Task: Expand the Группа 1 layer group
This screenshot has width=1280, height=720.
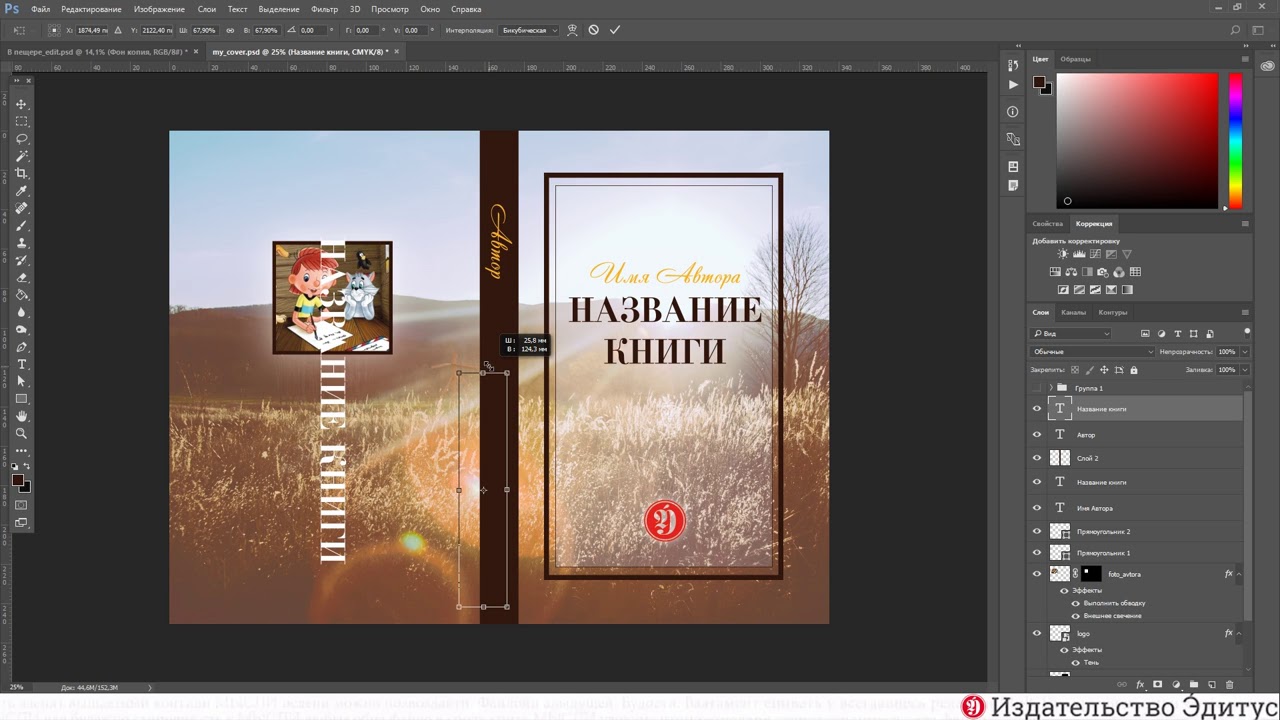Action: (1050, 388)
